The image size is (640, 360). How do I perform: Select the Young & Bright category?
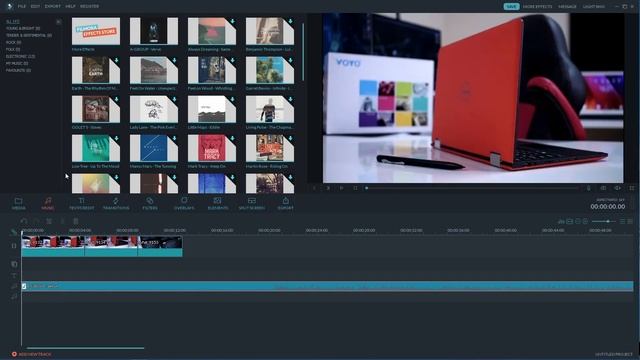pos(23,29)
